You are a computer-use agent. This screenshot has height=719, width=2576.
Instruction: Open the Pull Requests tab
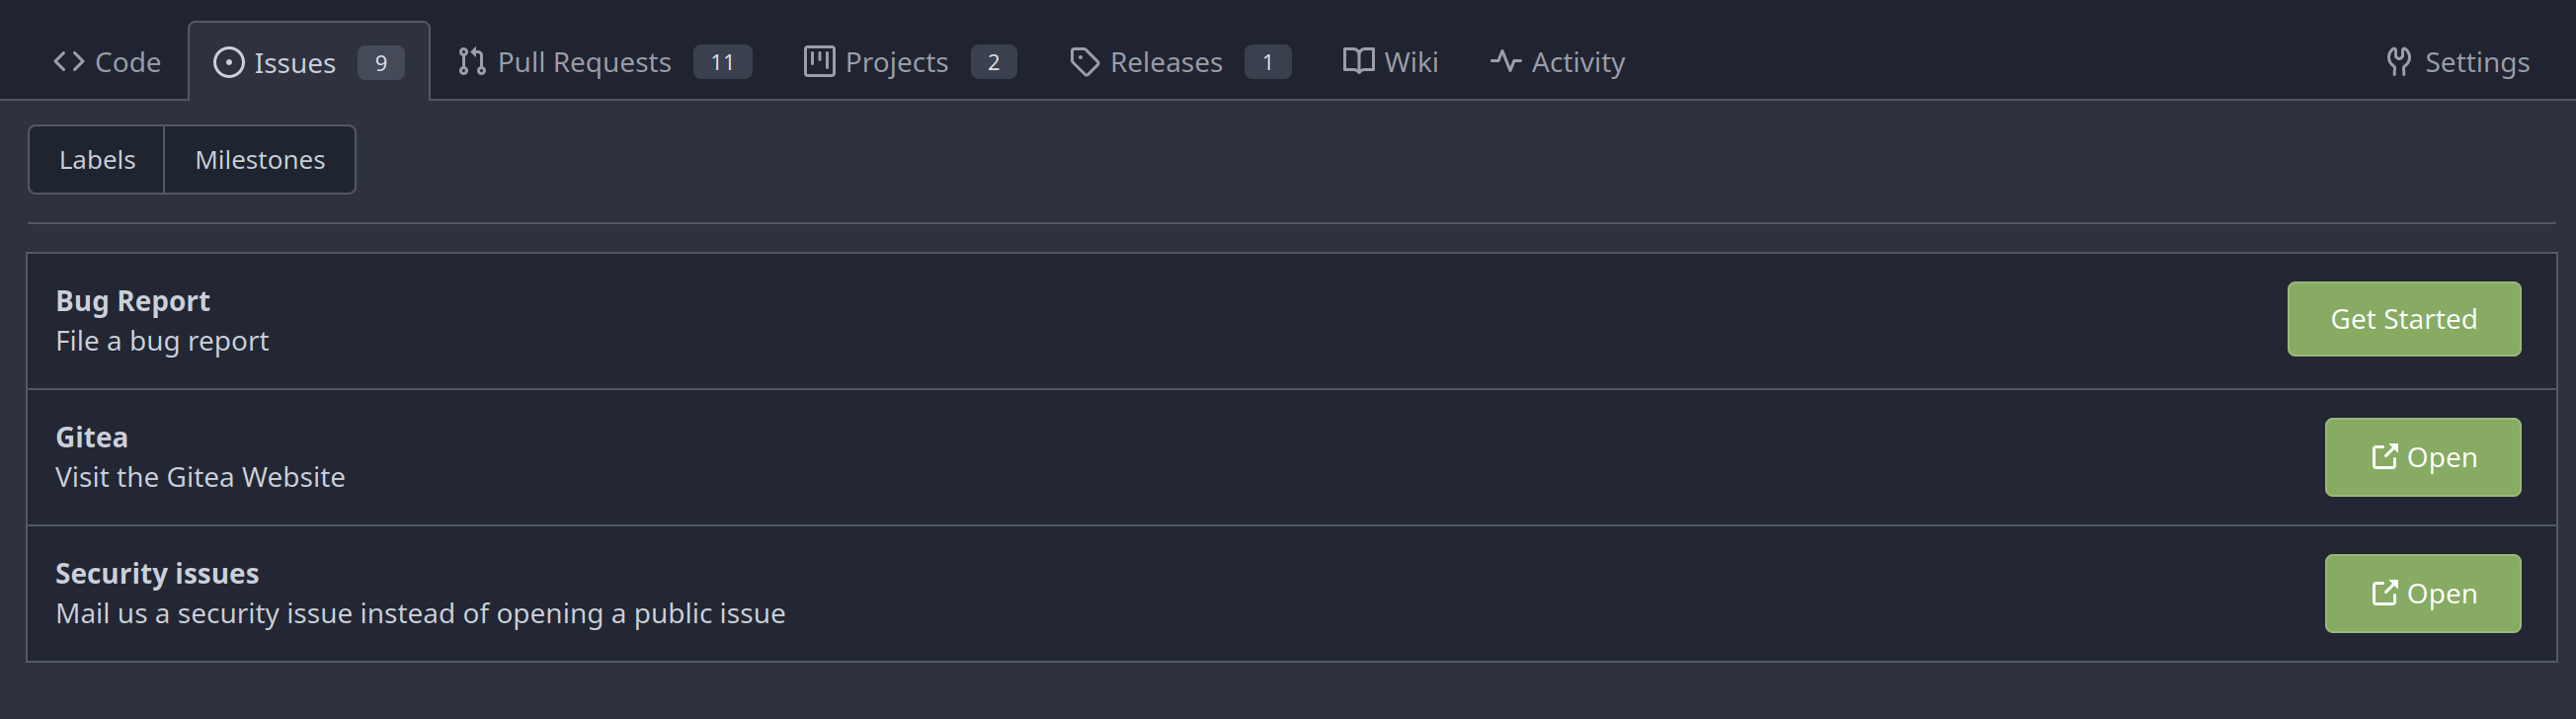tap(605, 62)
